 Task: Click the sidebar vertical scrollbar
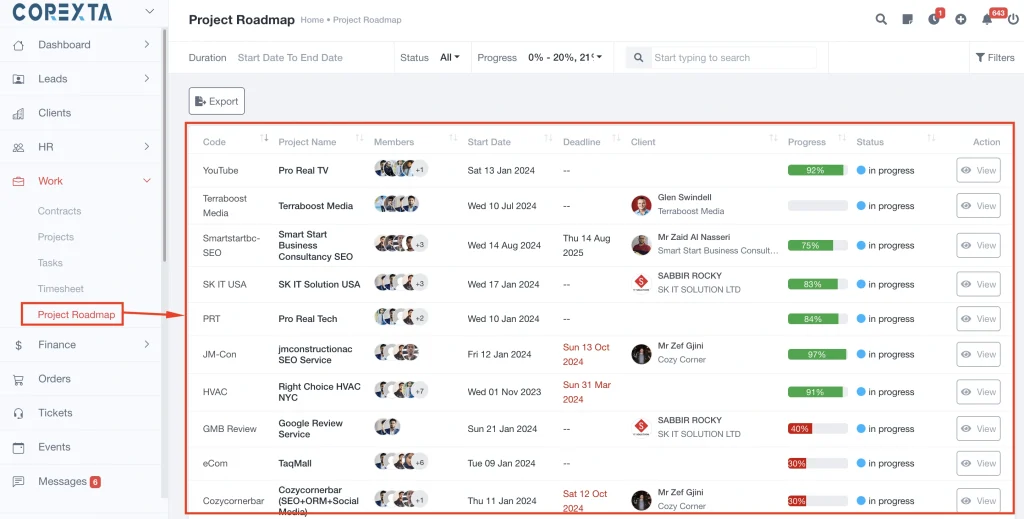tap(164, 144)
